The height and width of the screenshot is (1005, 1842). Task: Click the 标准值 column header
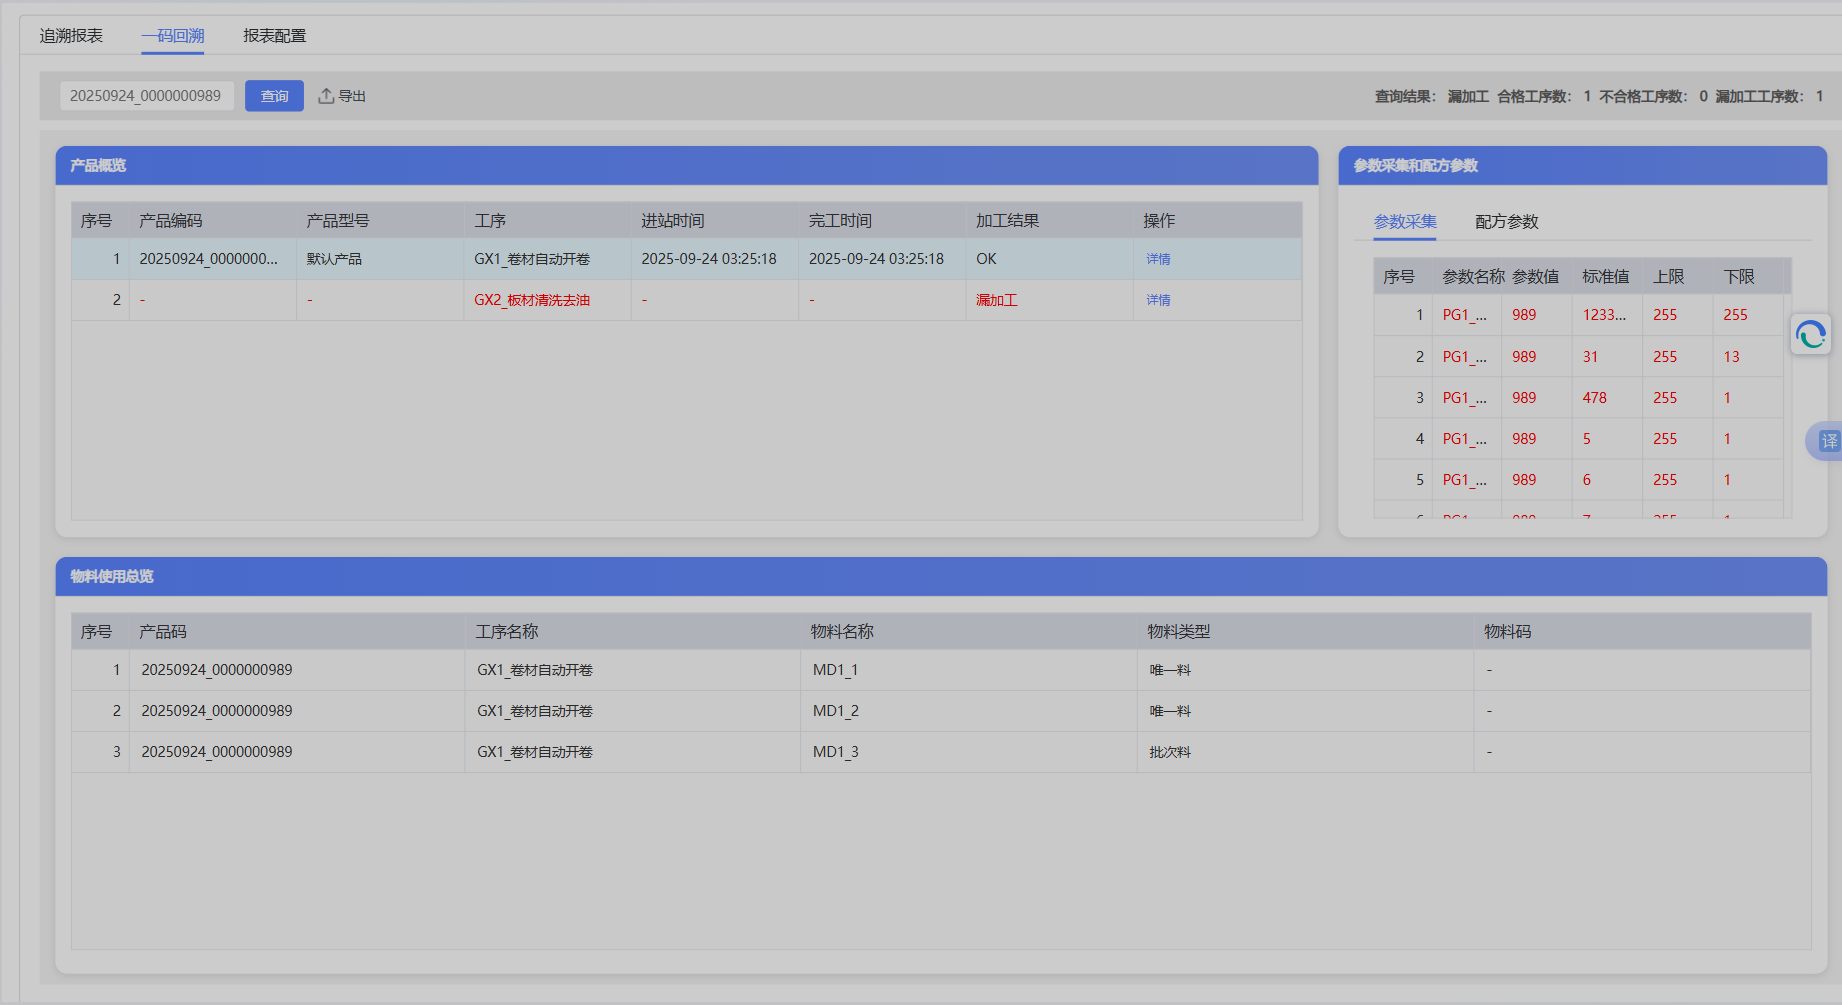click(x=1605, y=277)
